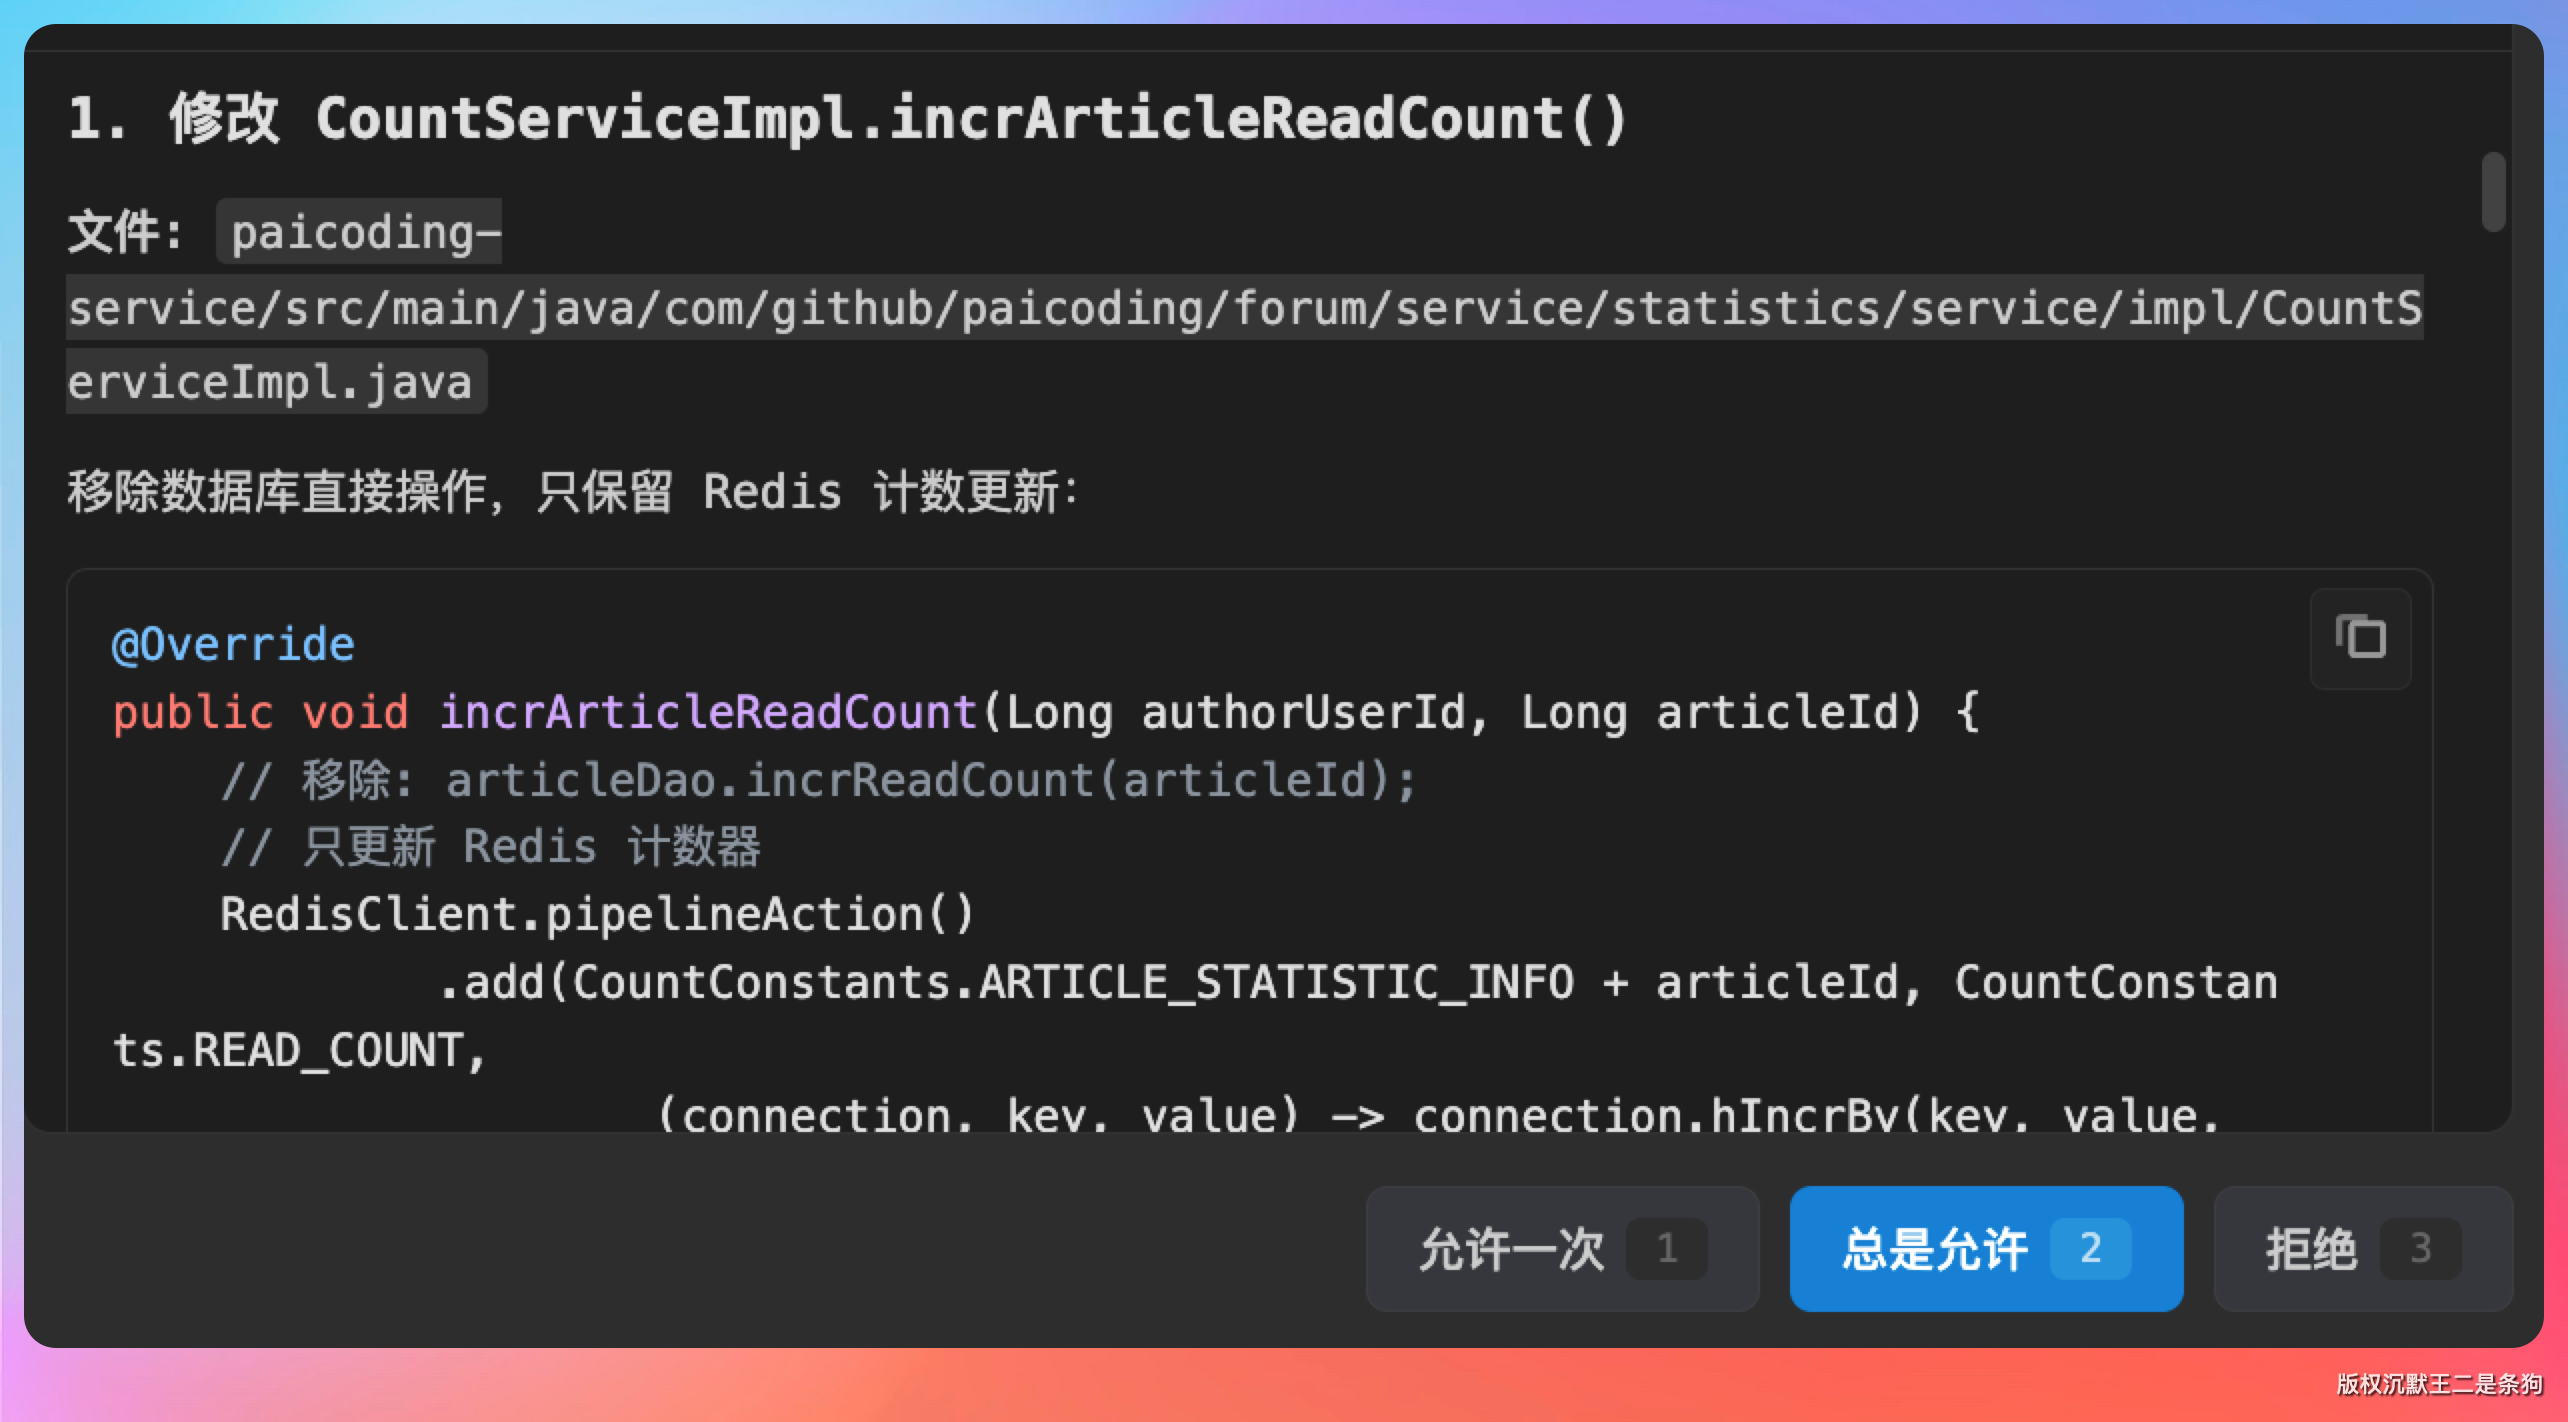Click the ts.READ_COUNT, code line

300,1051
